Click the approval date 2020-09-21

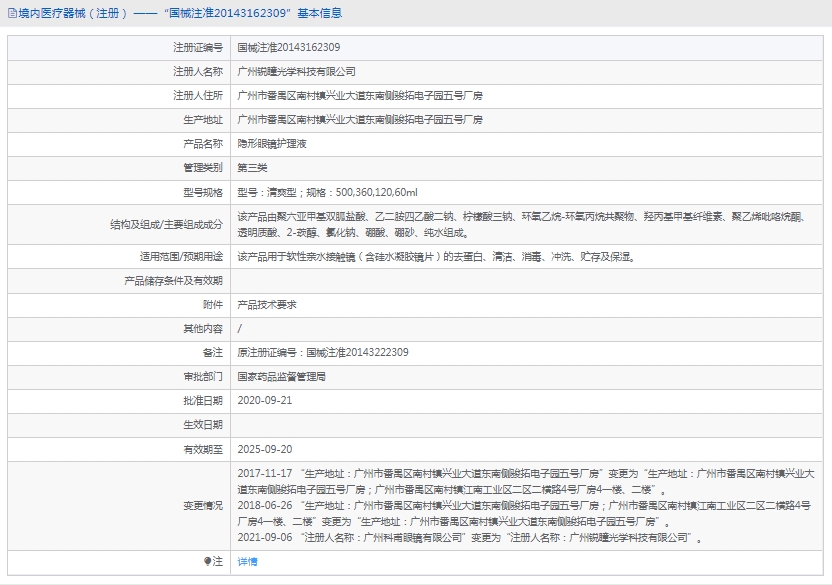pos(264,400)
